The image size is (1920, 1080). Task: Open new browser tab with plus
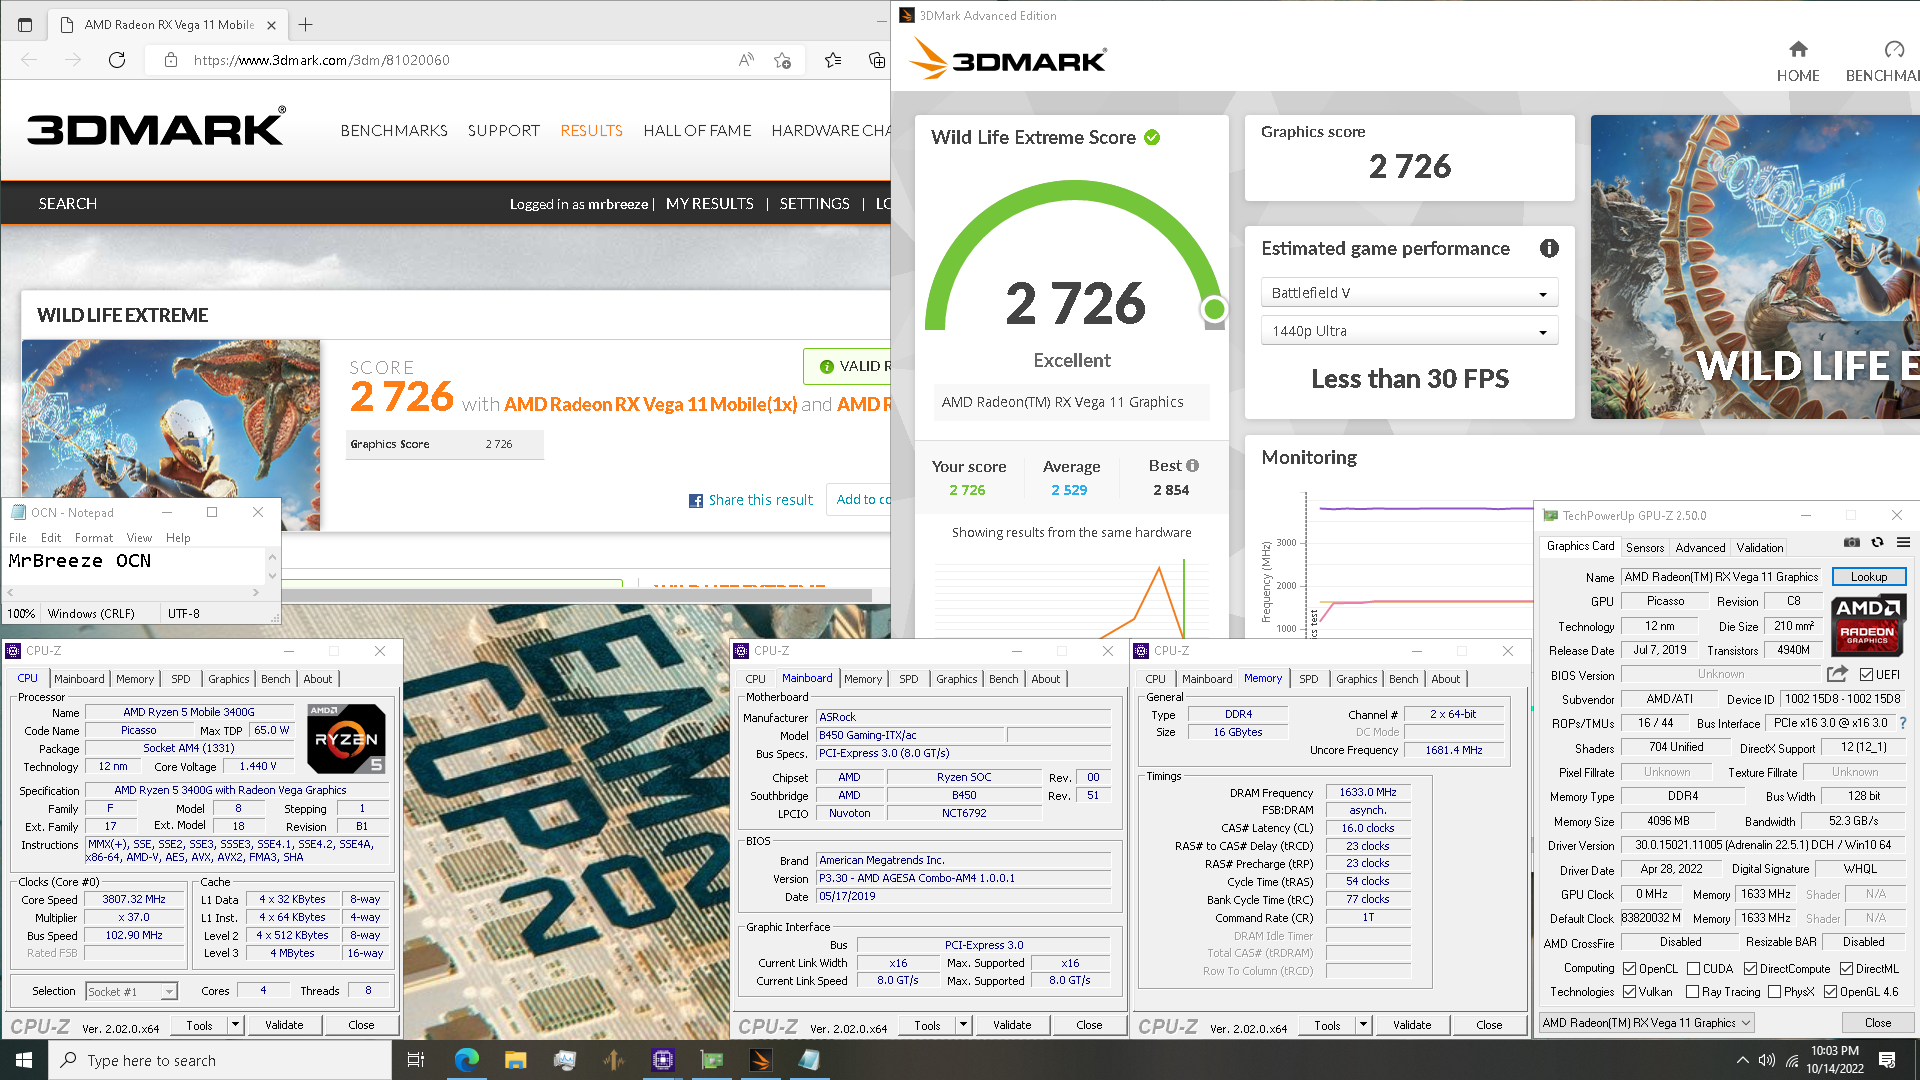tap(306, 24)
